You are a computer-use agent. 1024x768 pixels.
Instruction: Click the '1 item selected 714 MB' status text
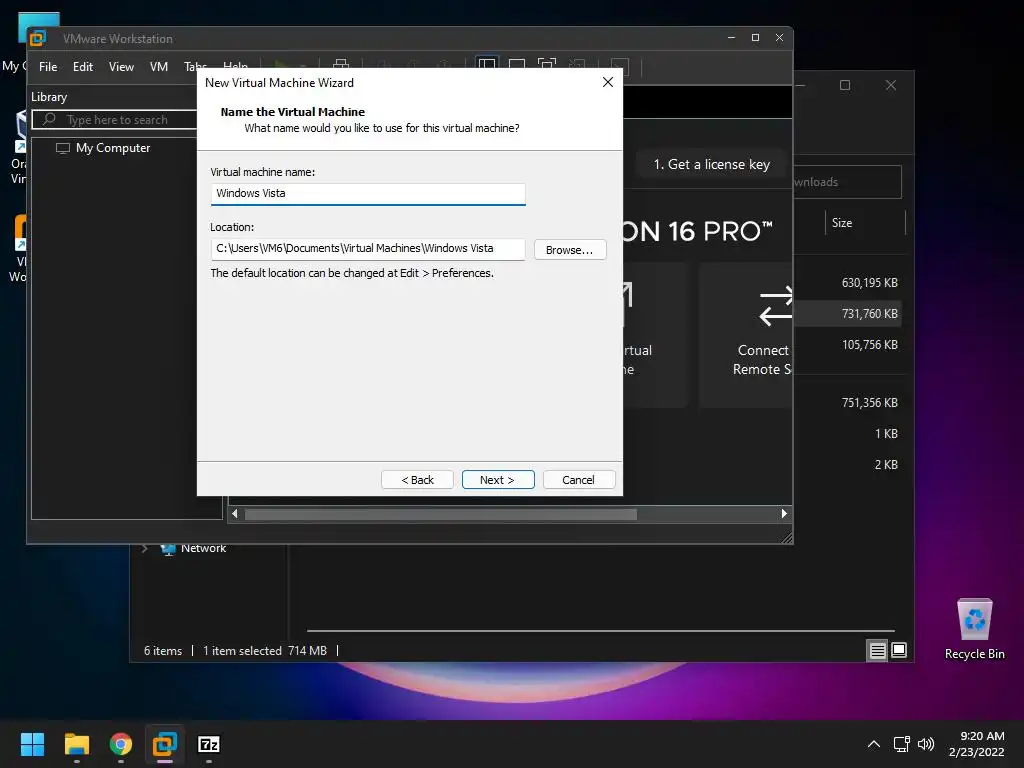click(264, 651)
